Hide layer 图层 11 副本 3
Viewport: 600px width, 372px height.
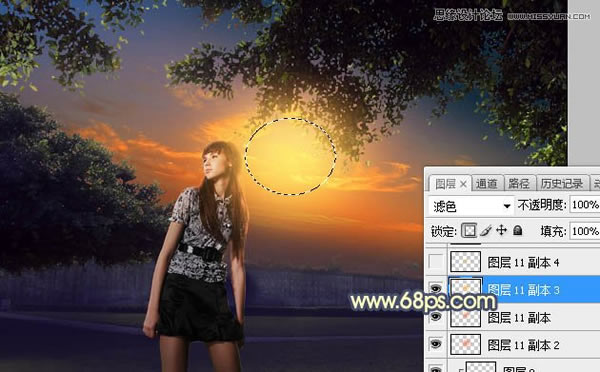(x=435, y=288)
